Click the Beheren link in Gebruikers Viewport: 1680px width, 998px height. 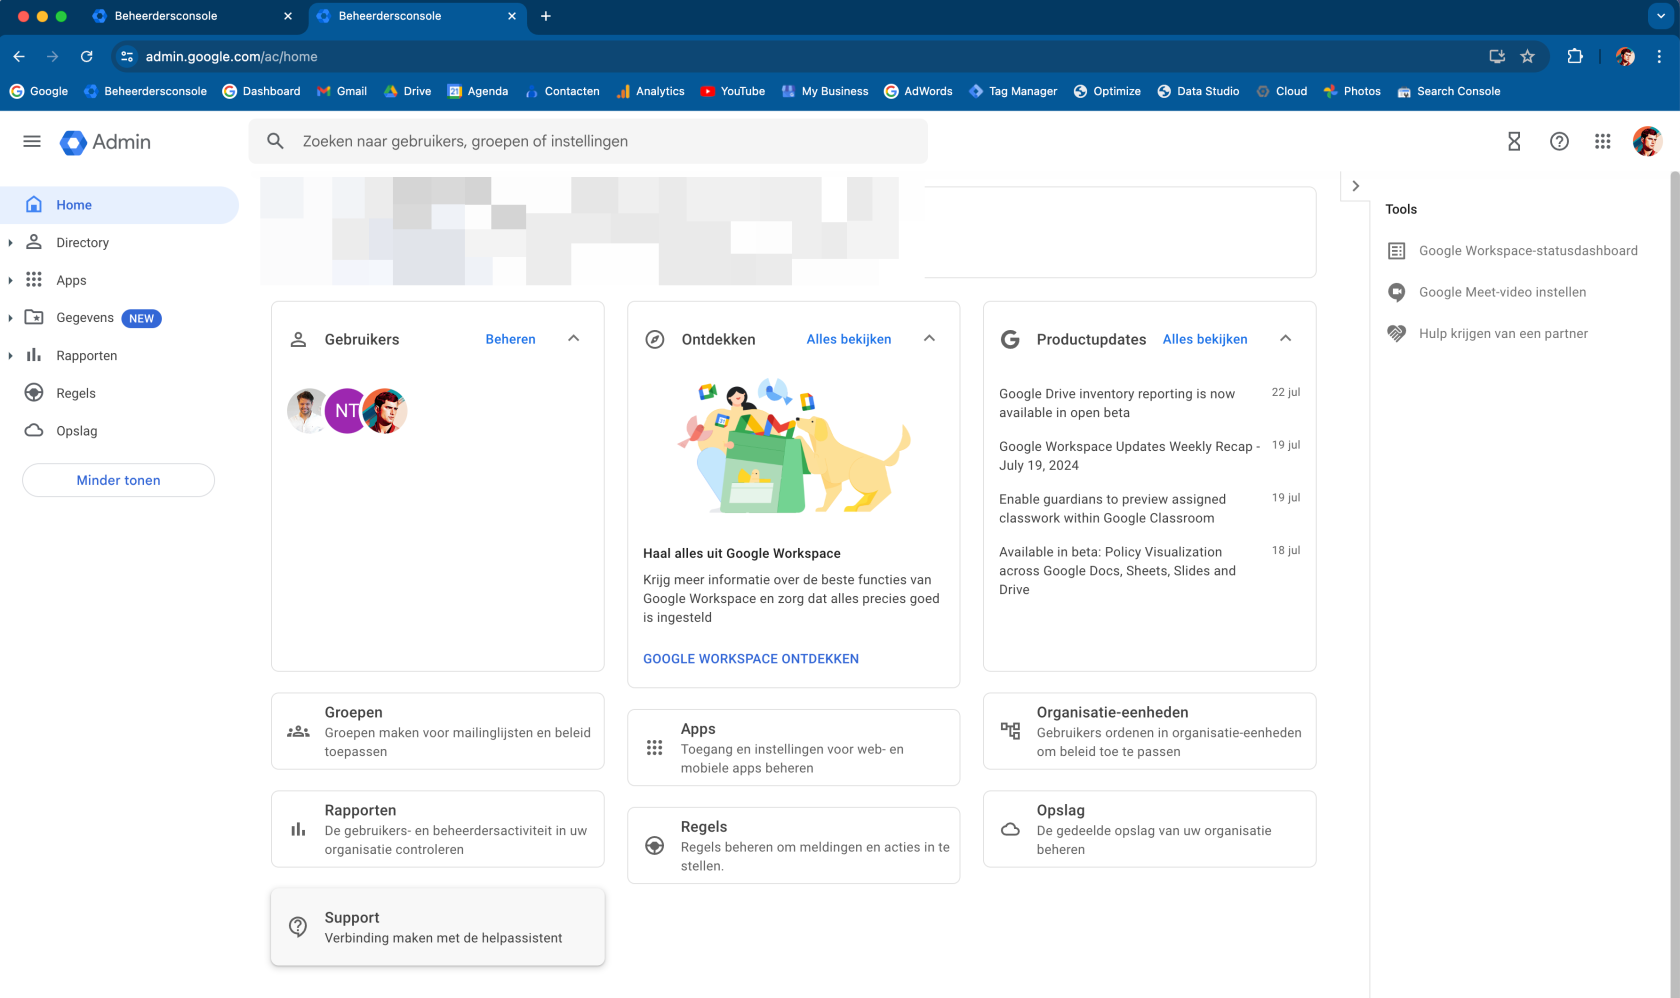click(511, 339)
